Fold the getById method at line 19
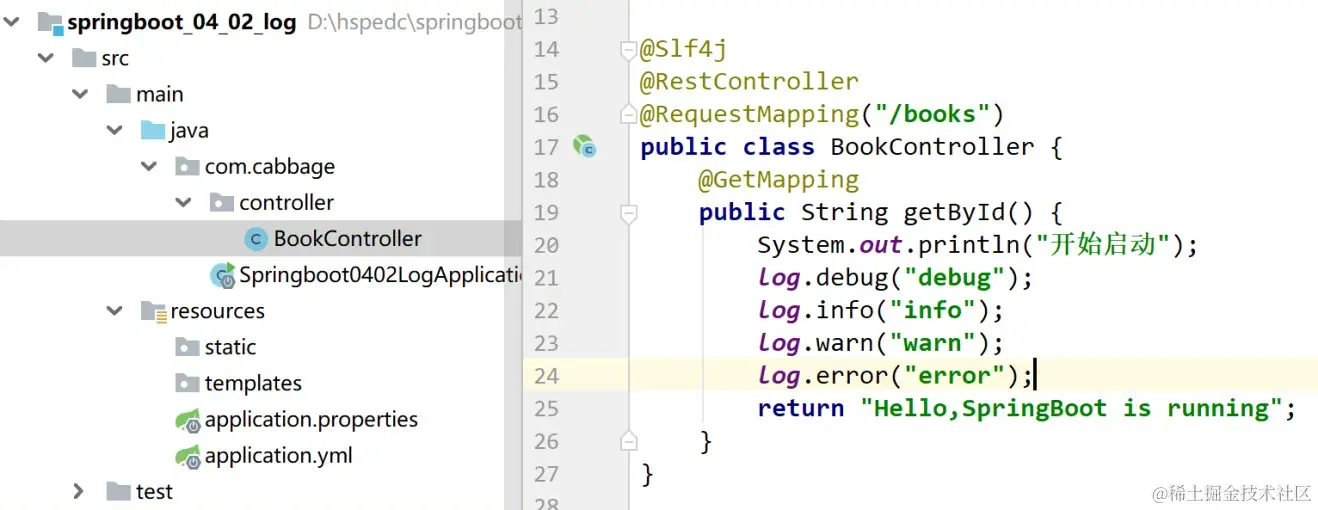Screen dimensions: 1318x510 pyautogui.click(x=628, y=212)
